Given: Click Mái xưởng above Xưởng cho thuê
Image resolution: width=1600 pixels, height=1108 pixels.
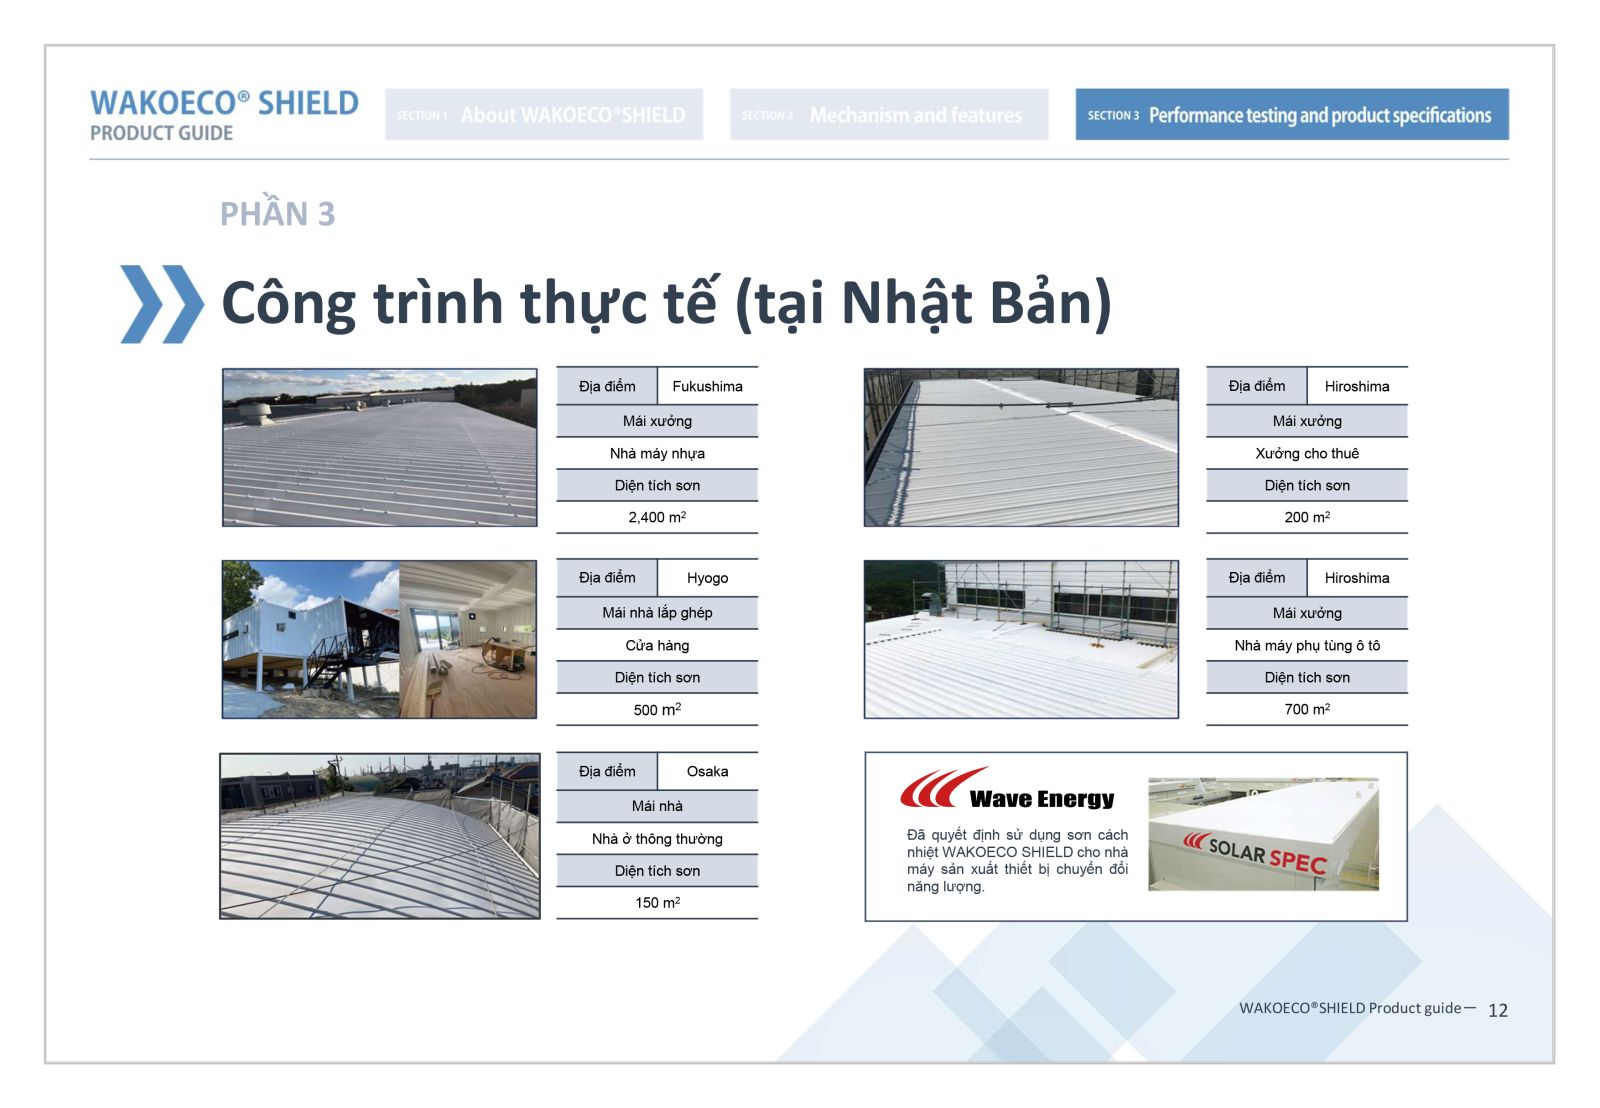Looking at the screenshot, I should 1307,421.
